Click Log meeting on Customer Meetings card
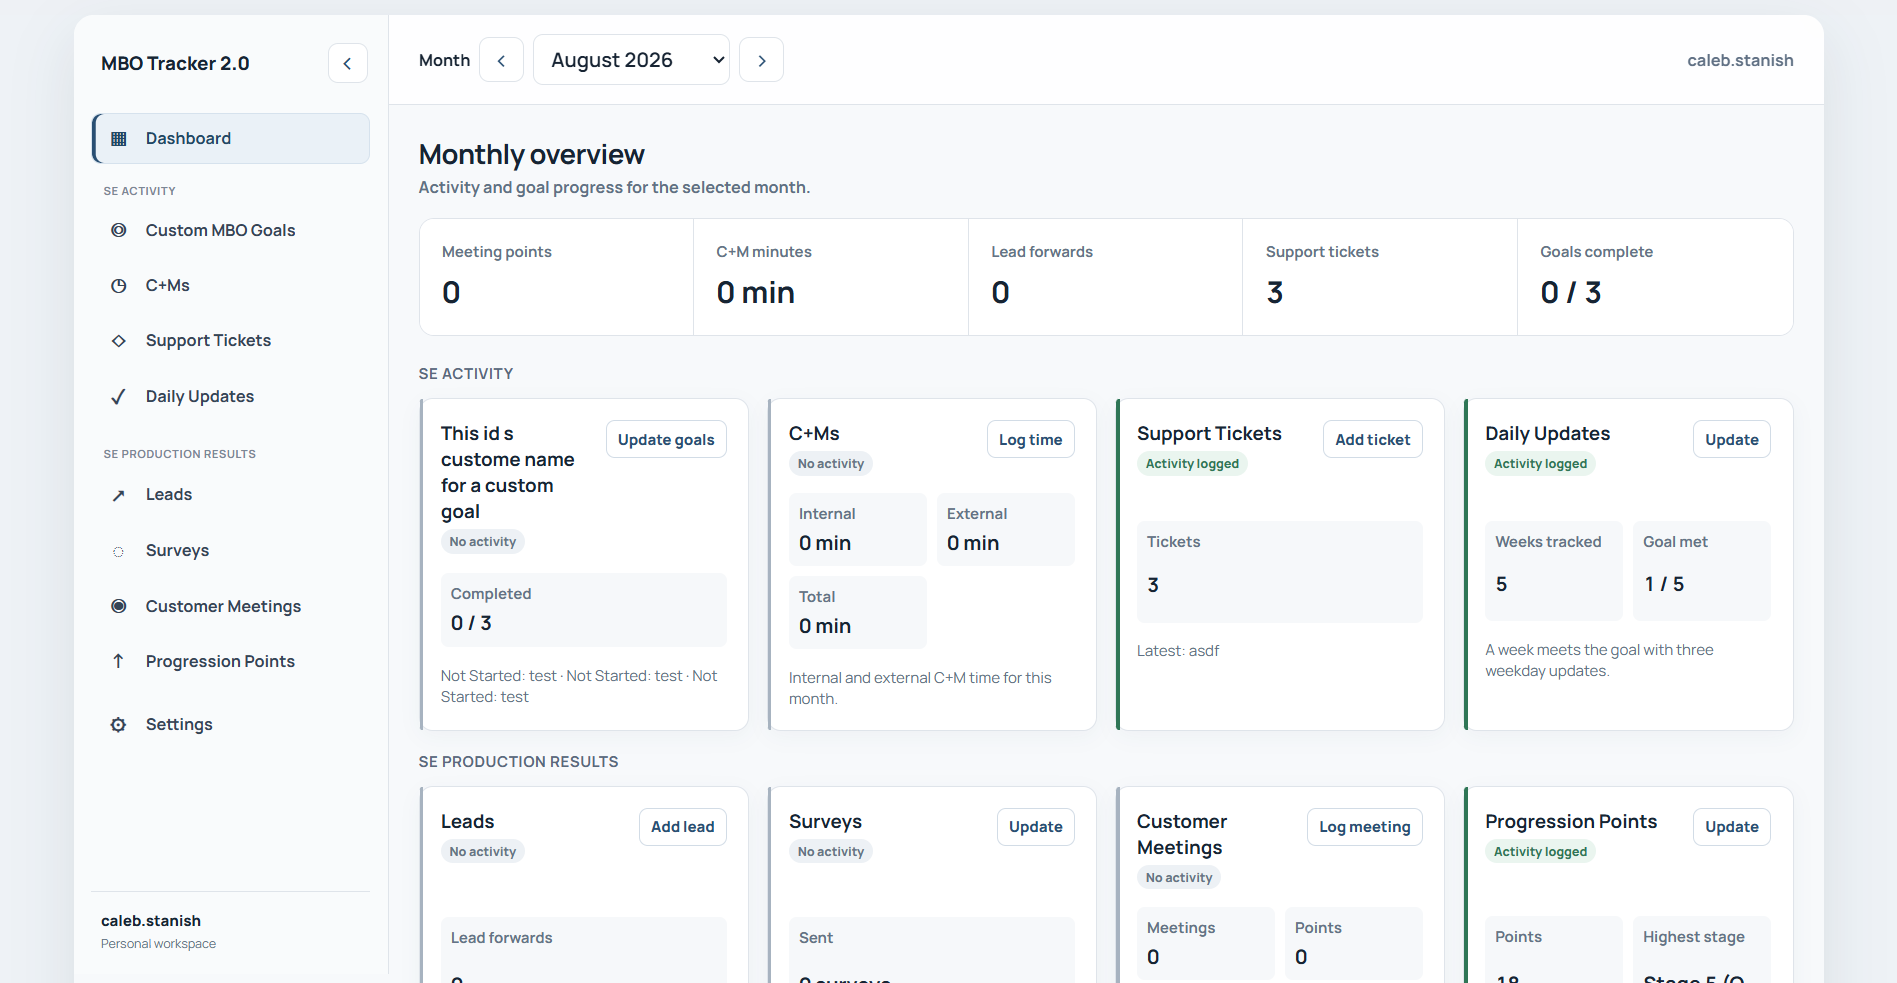This screenshot has height=983, width=1897. pyautogui.click(x=1364, y=827)
